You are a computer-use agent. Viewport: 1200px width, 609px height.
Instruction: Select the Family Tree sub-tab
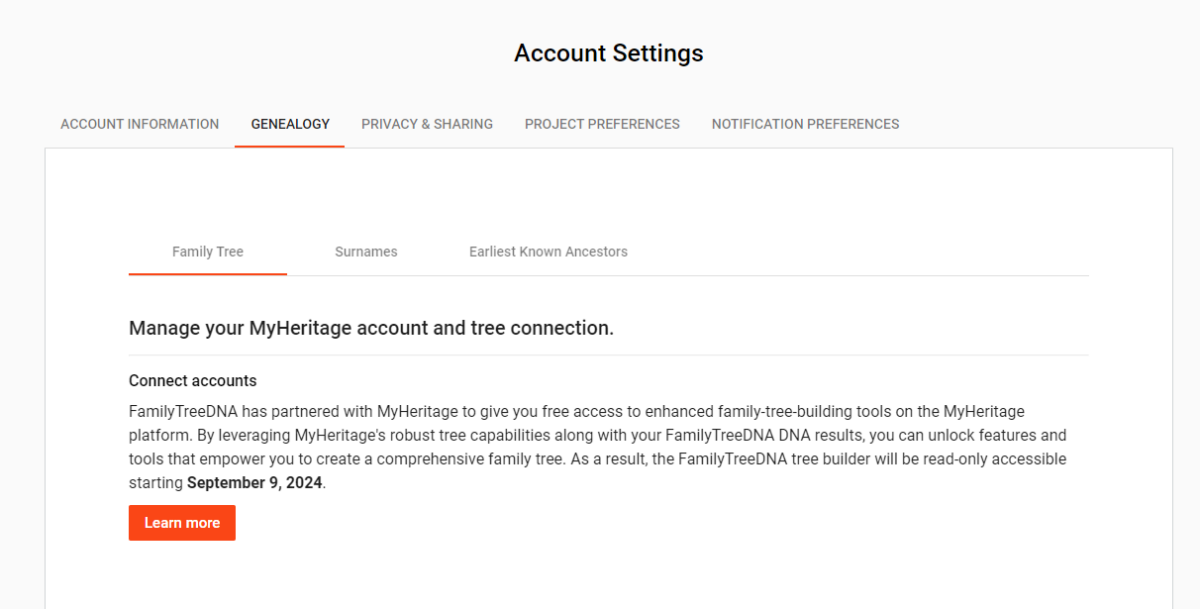tap(208, 252)
